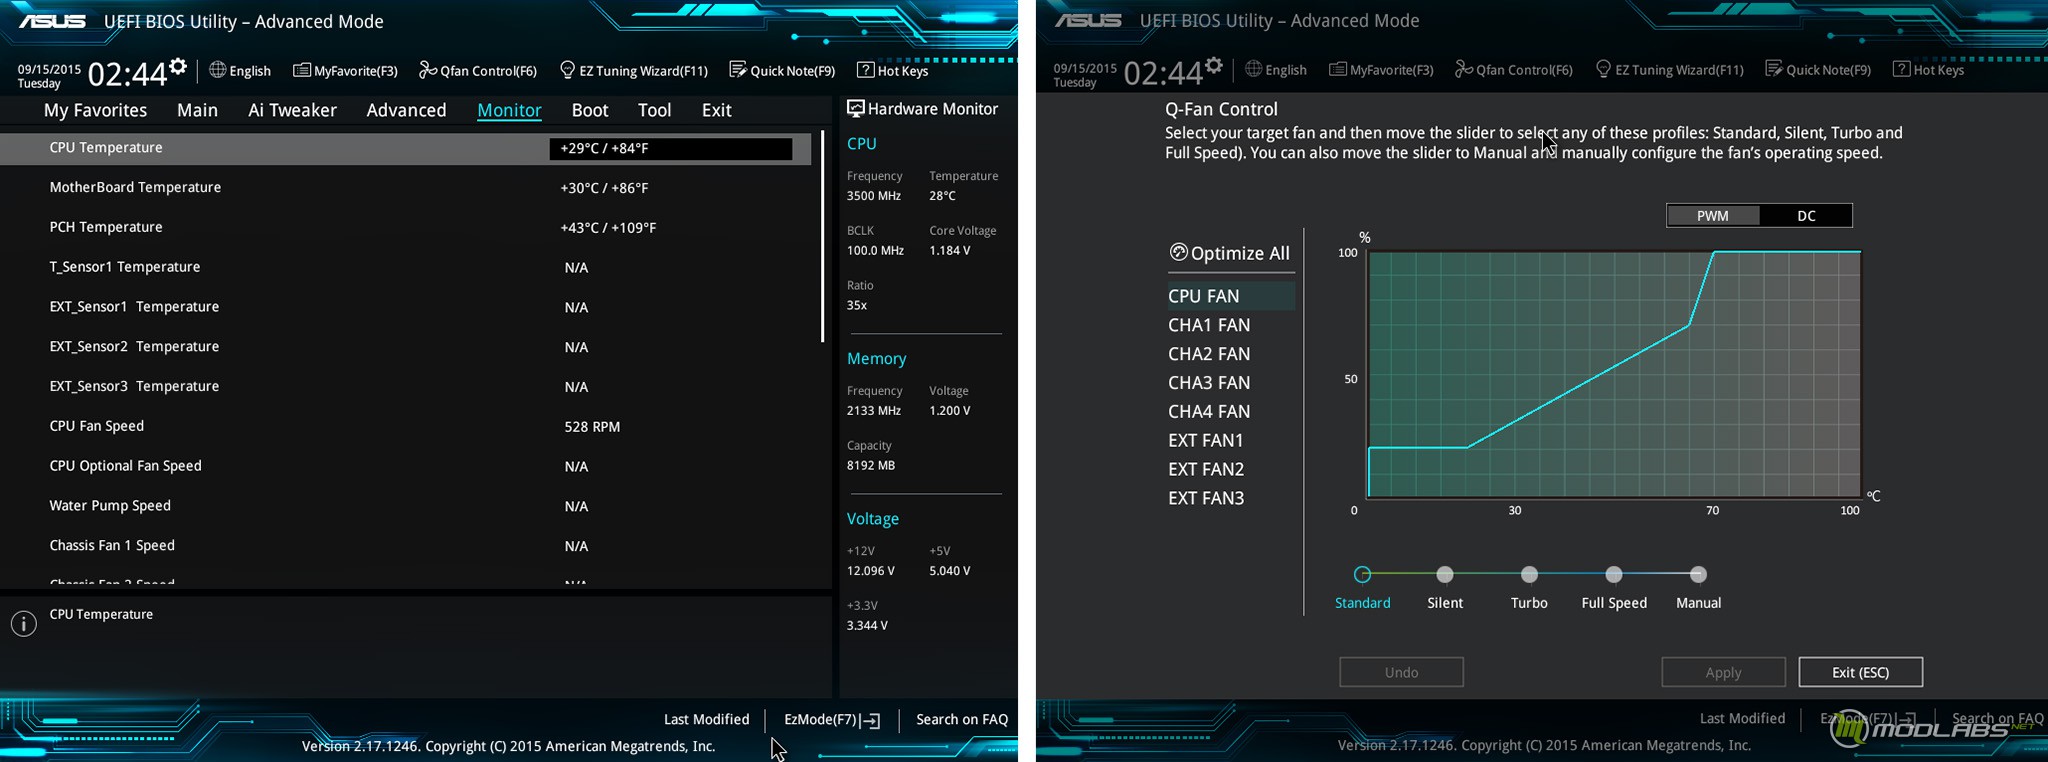The image size is (2048, 762).
Task: Choose the Silent fan profile
Action: pyautogui.click(x=1445, y=575)
